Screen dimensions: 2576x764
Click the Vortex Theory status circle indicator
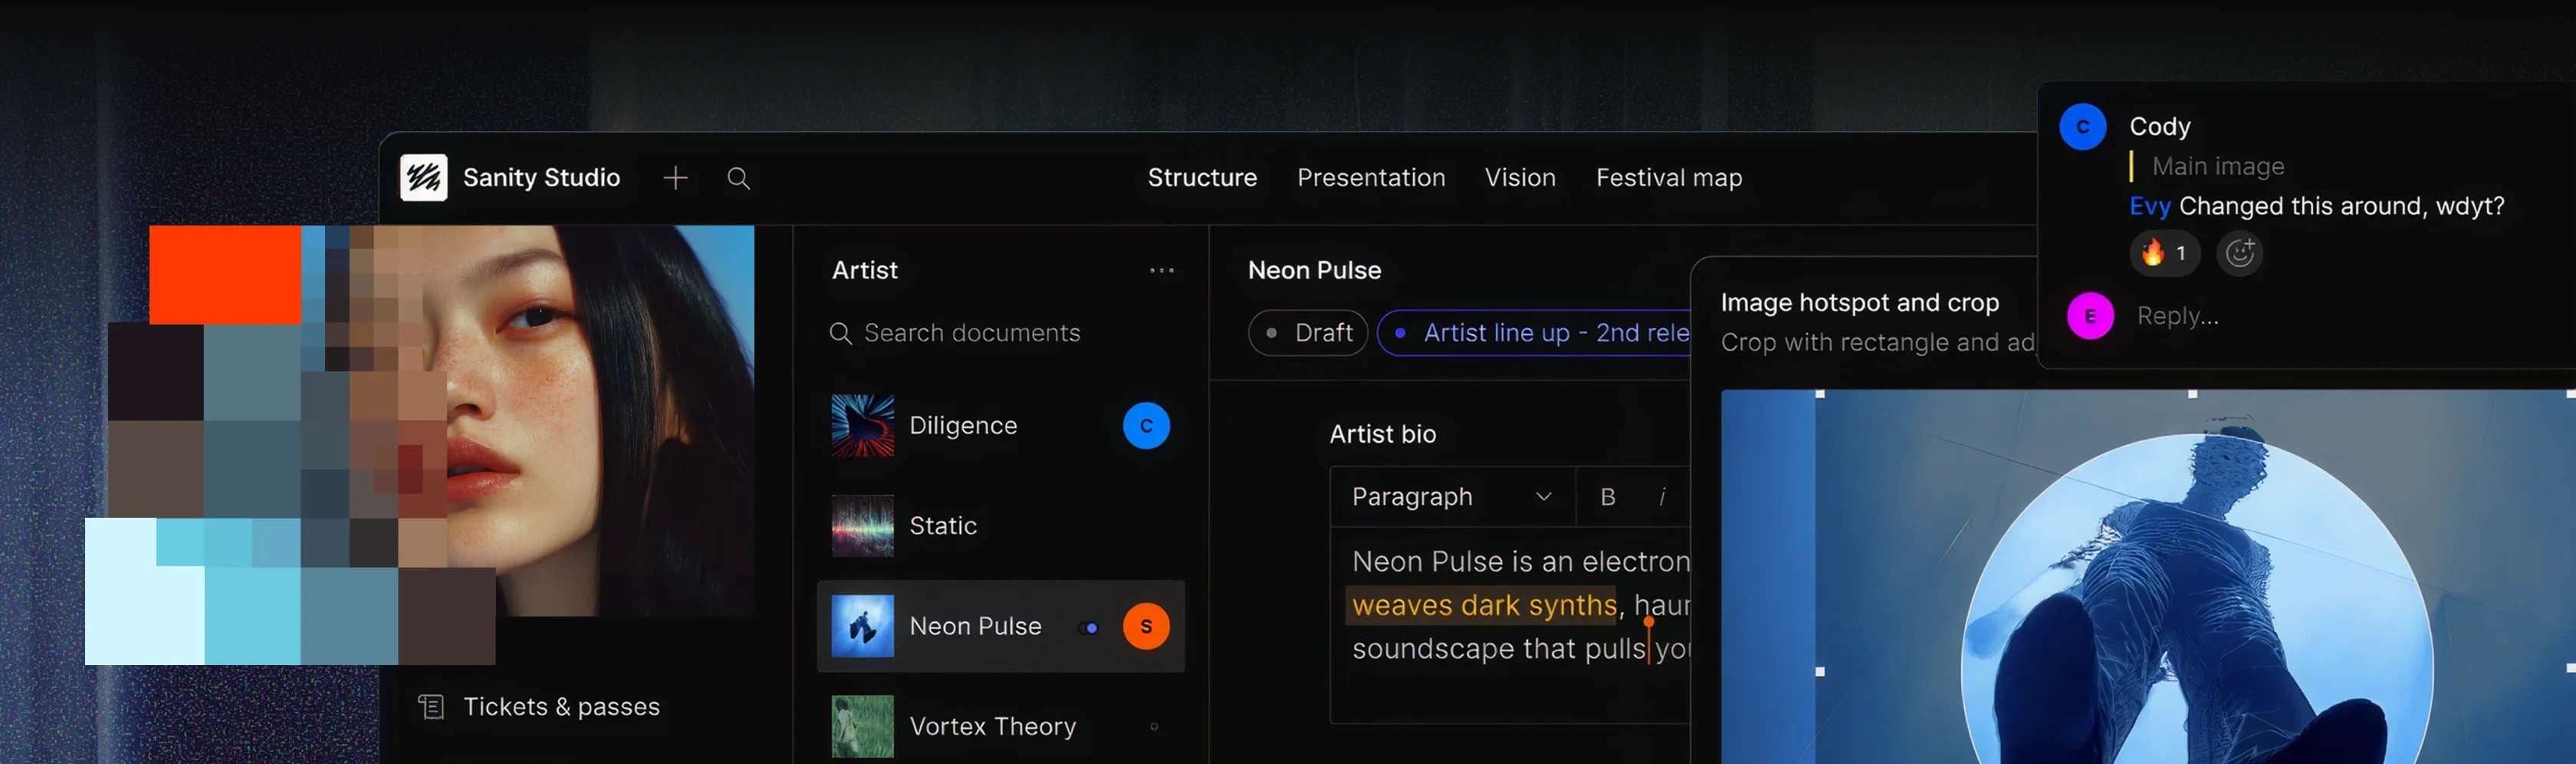pyautogui.click(x=1154, y=727)
